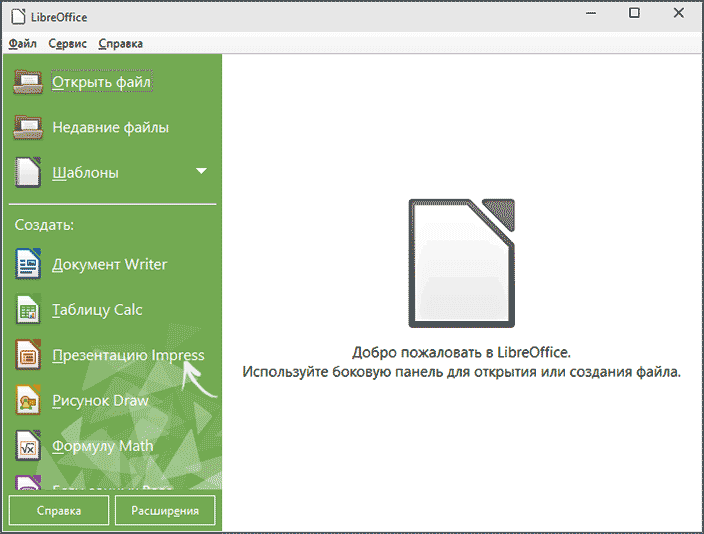This screenshot has width=704, height=534.
Task: Create a new Таблицу Calc
Action: 97,310
